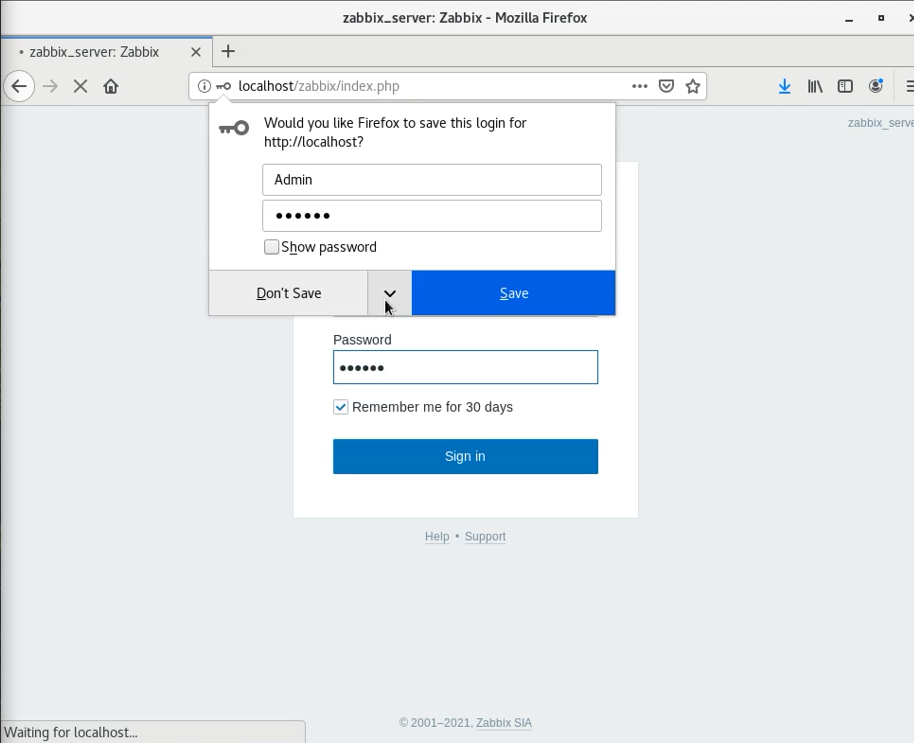Open the Downloads panel
914x743 pixels.
click(x=785, y=86)
